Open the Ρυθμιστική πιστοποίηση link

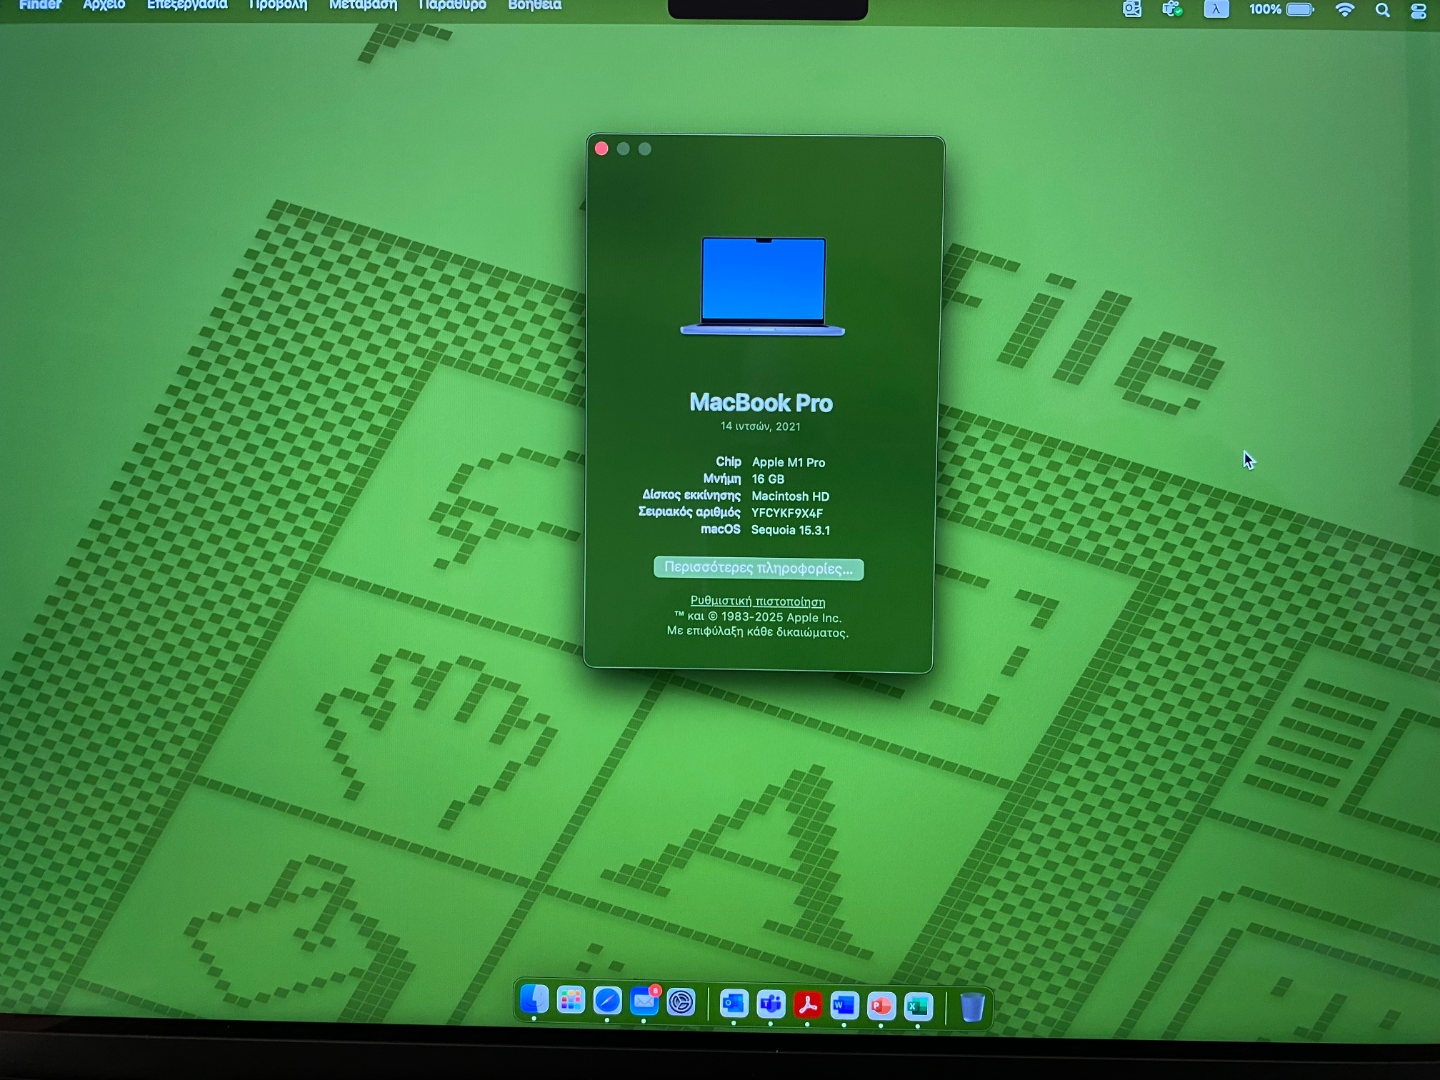click(758, 601)
